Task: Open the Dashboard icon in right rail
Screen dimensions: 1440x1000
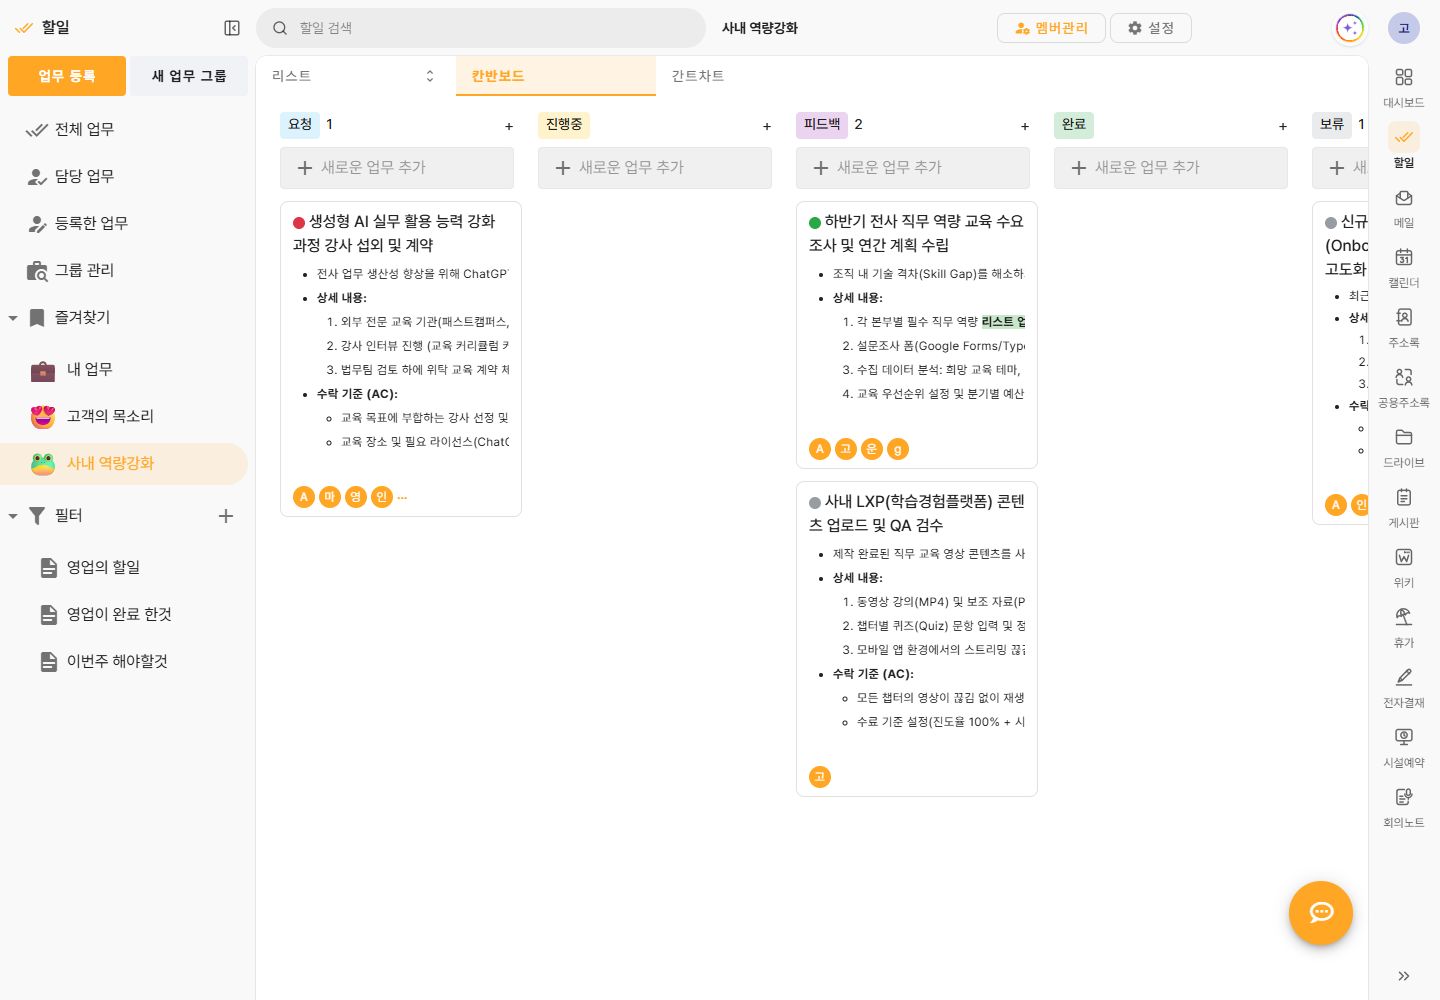Action: 1404,77
